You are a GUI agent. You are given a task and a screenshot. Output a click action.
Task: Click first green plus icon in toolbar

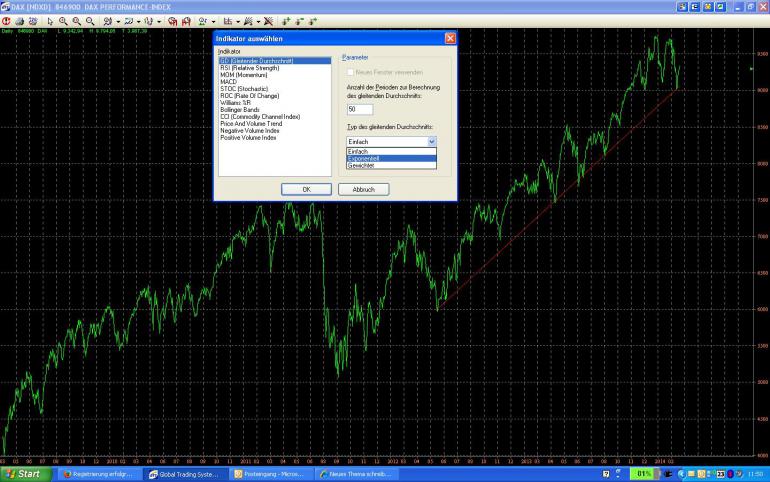coord(286,21)
